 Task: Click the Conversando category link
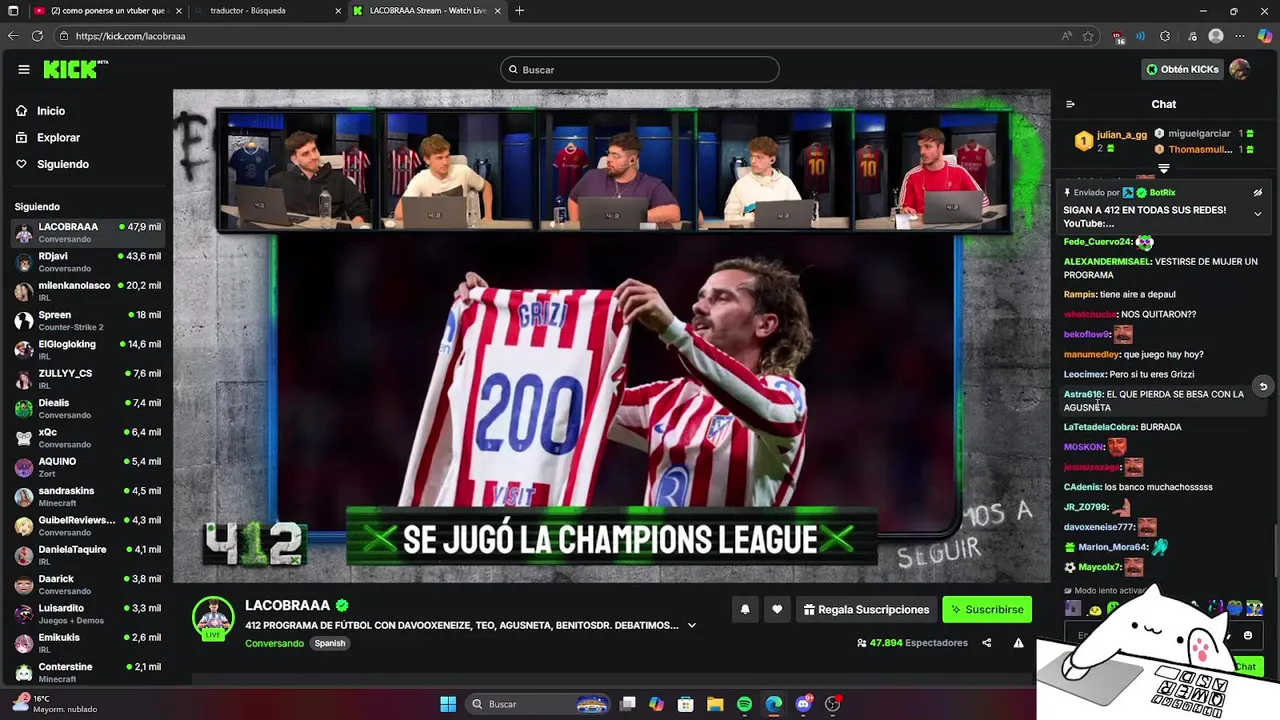coord(274,643)
